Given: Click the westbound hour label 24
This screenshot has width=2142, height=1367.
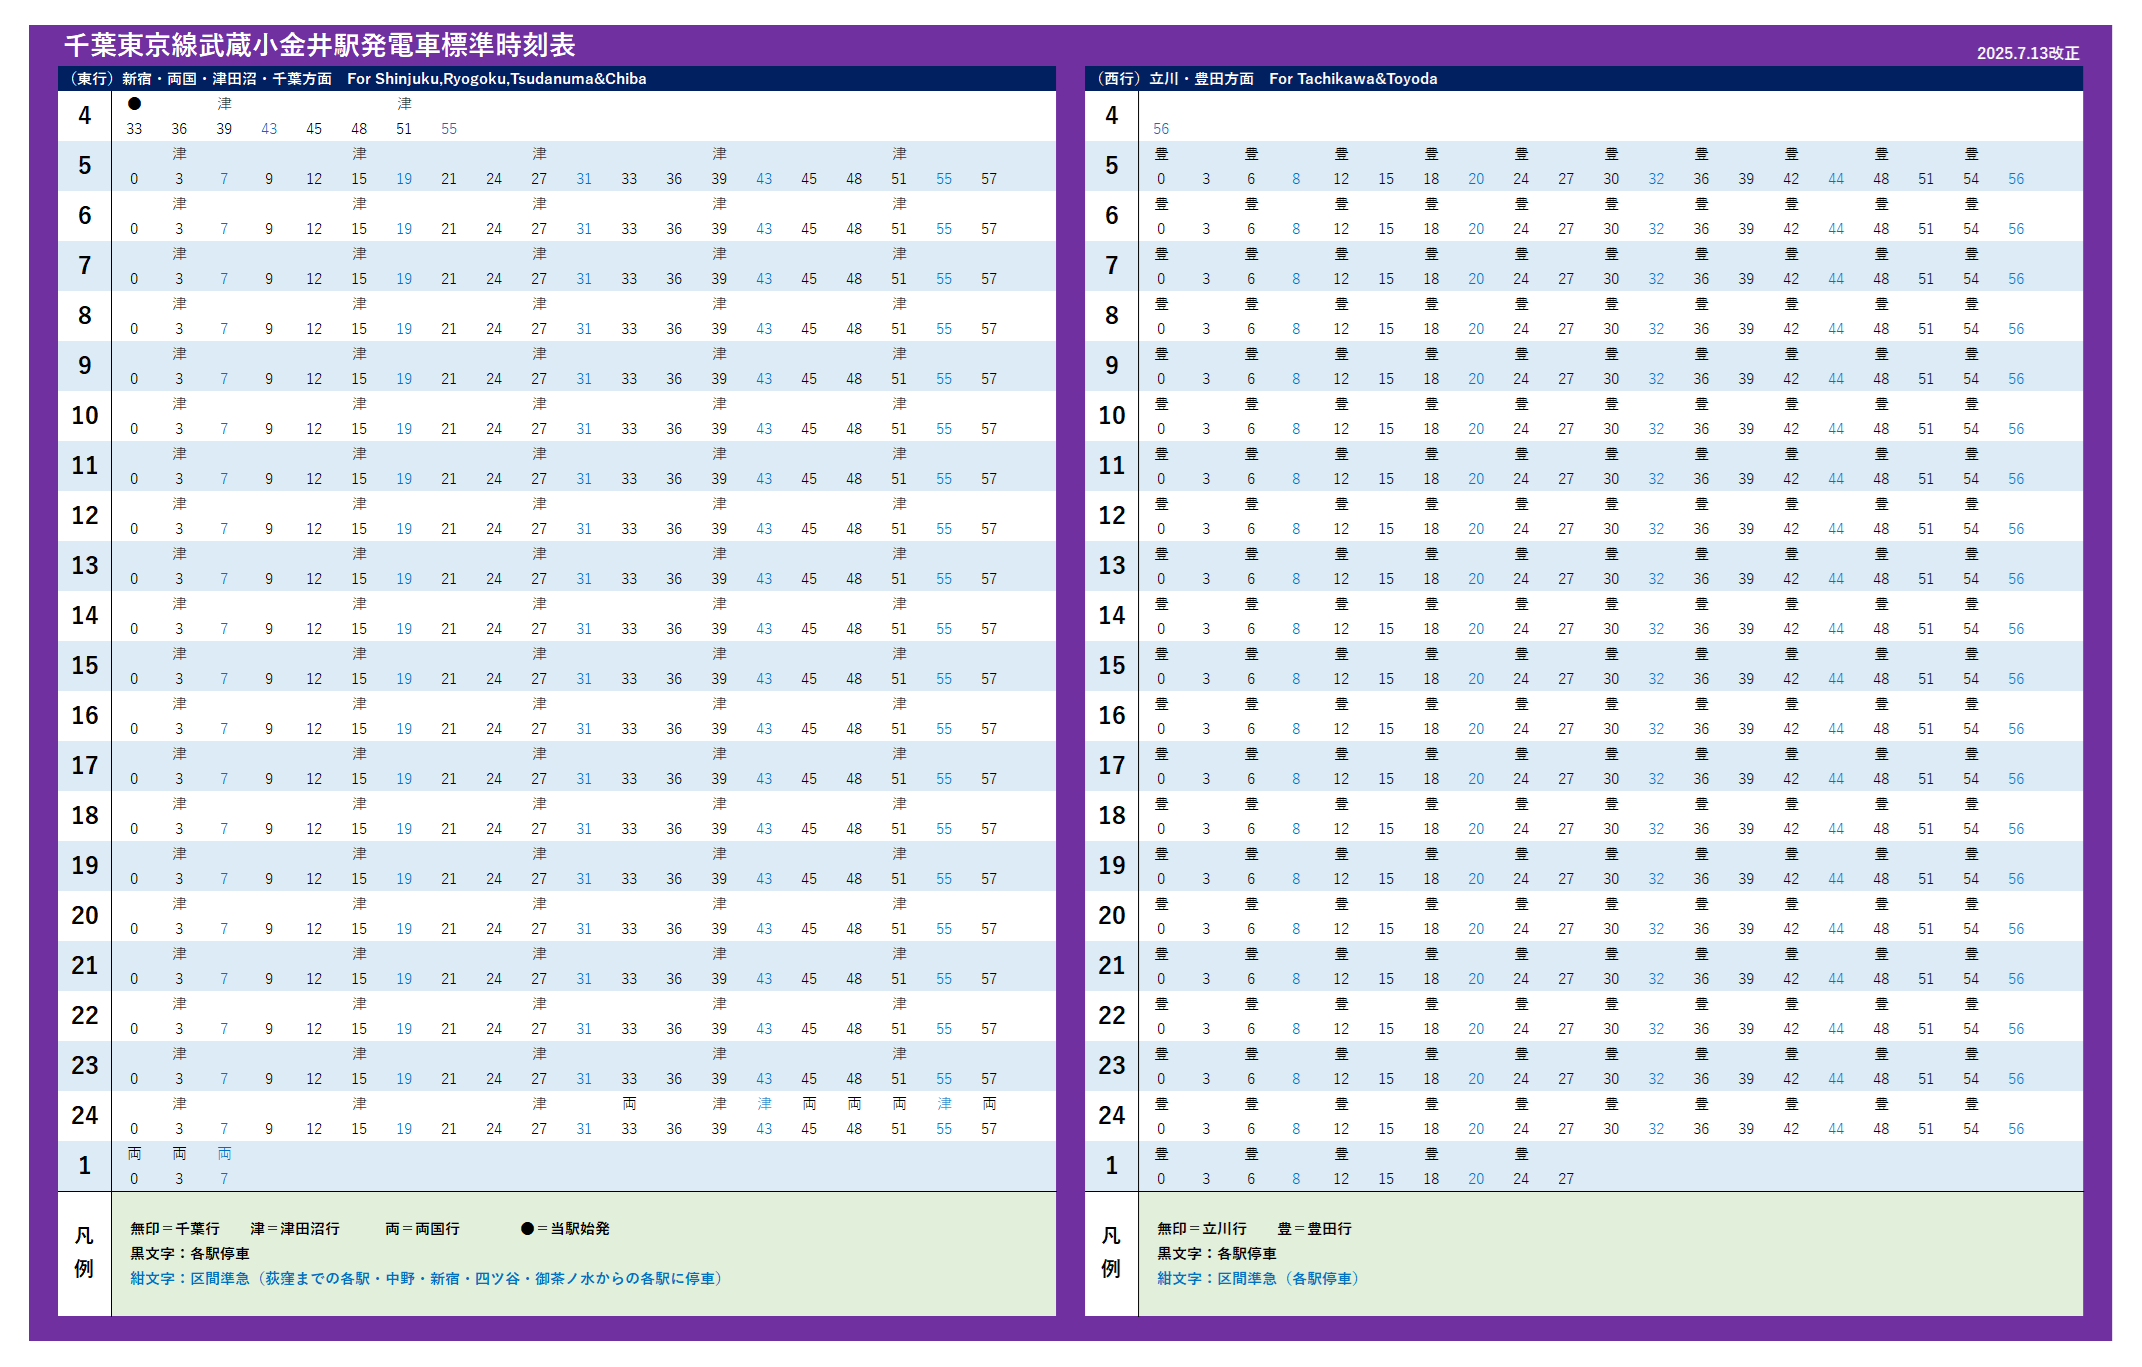Looking at the screenshot, I should point(1111,1116).
